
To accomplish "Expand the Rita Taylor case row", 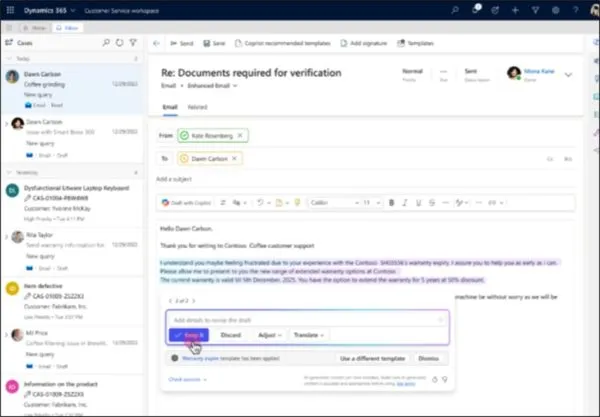I will (x=6, y=237).
